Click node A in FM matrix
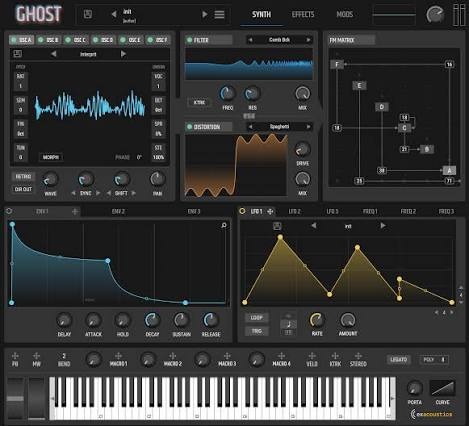 [449, 170]
